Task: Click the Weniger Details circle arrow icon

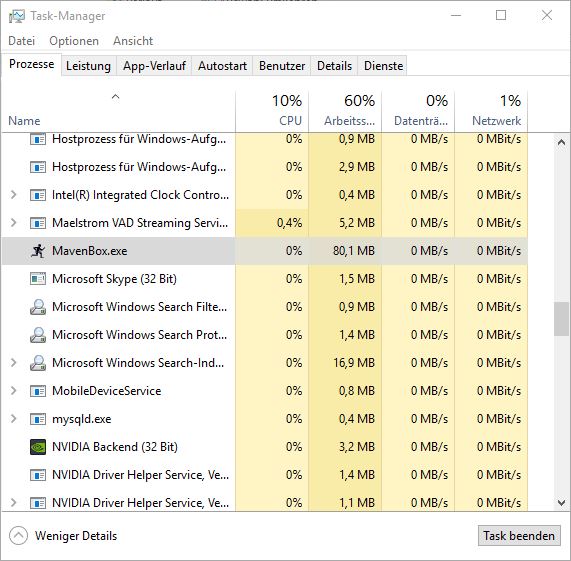Action: coord(18,536)
